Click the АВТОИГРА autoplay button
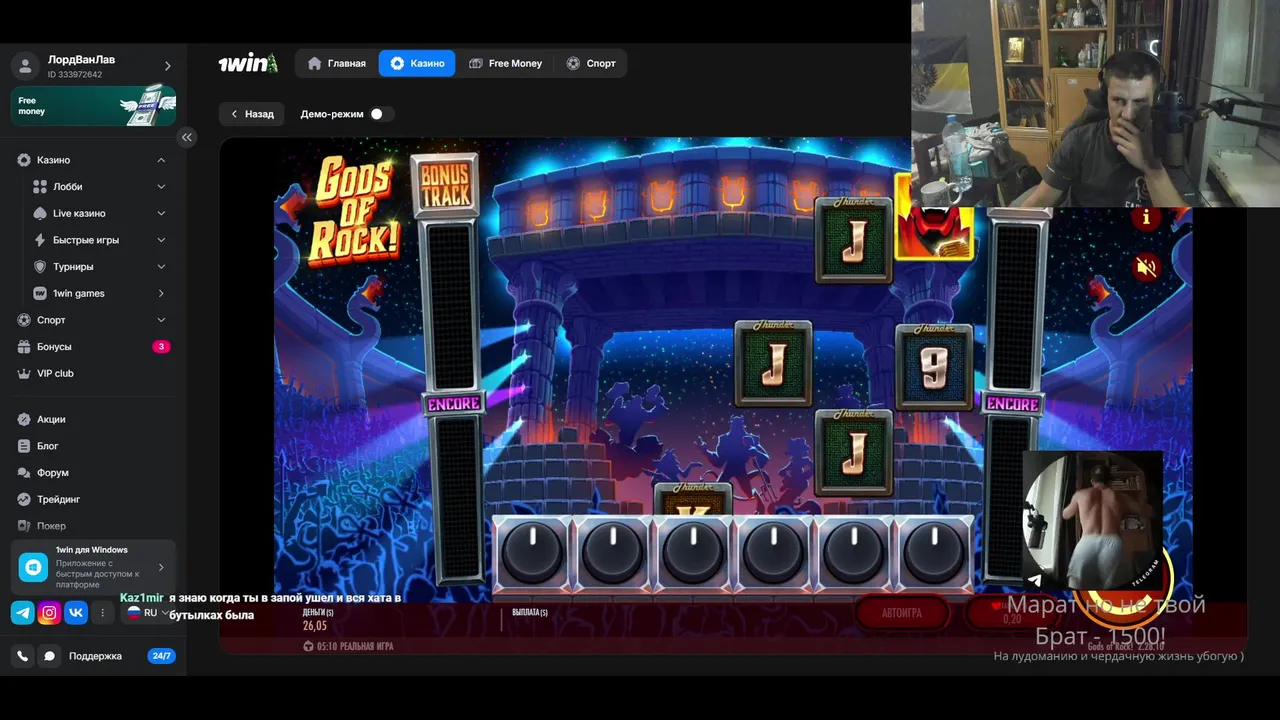This screenshot has width=1280, height=720. pyautogui.click(x=902, y=613)
